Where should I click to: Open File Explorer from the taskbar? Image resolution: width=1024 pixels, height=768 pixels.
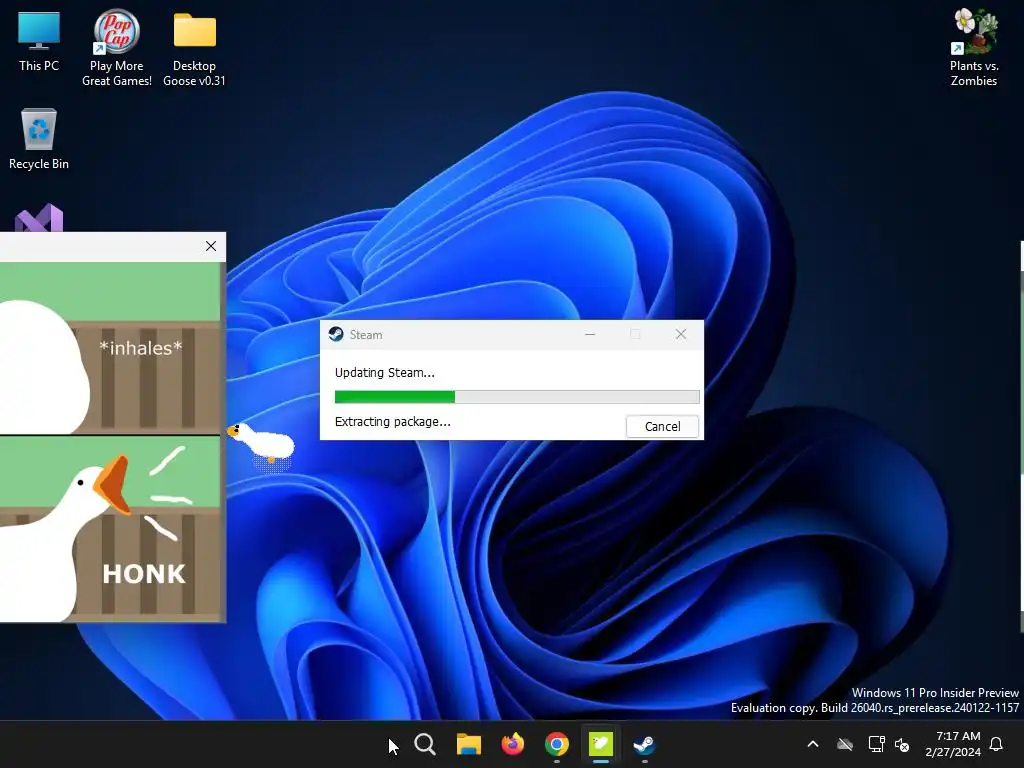(x=469, y=744)
